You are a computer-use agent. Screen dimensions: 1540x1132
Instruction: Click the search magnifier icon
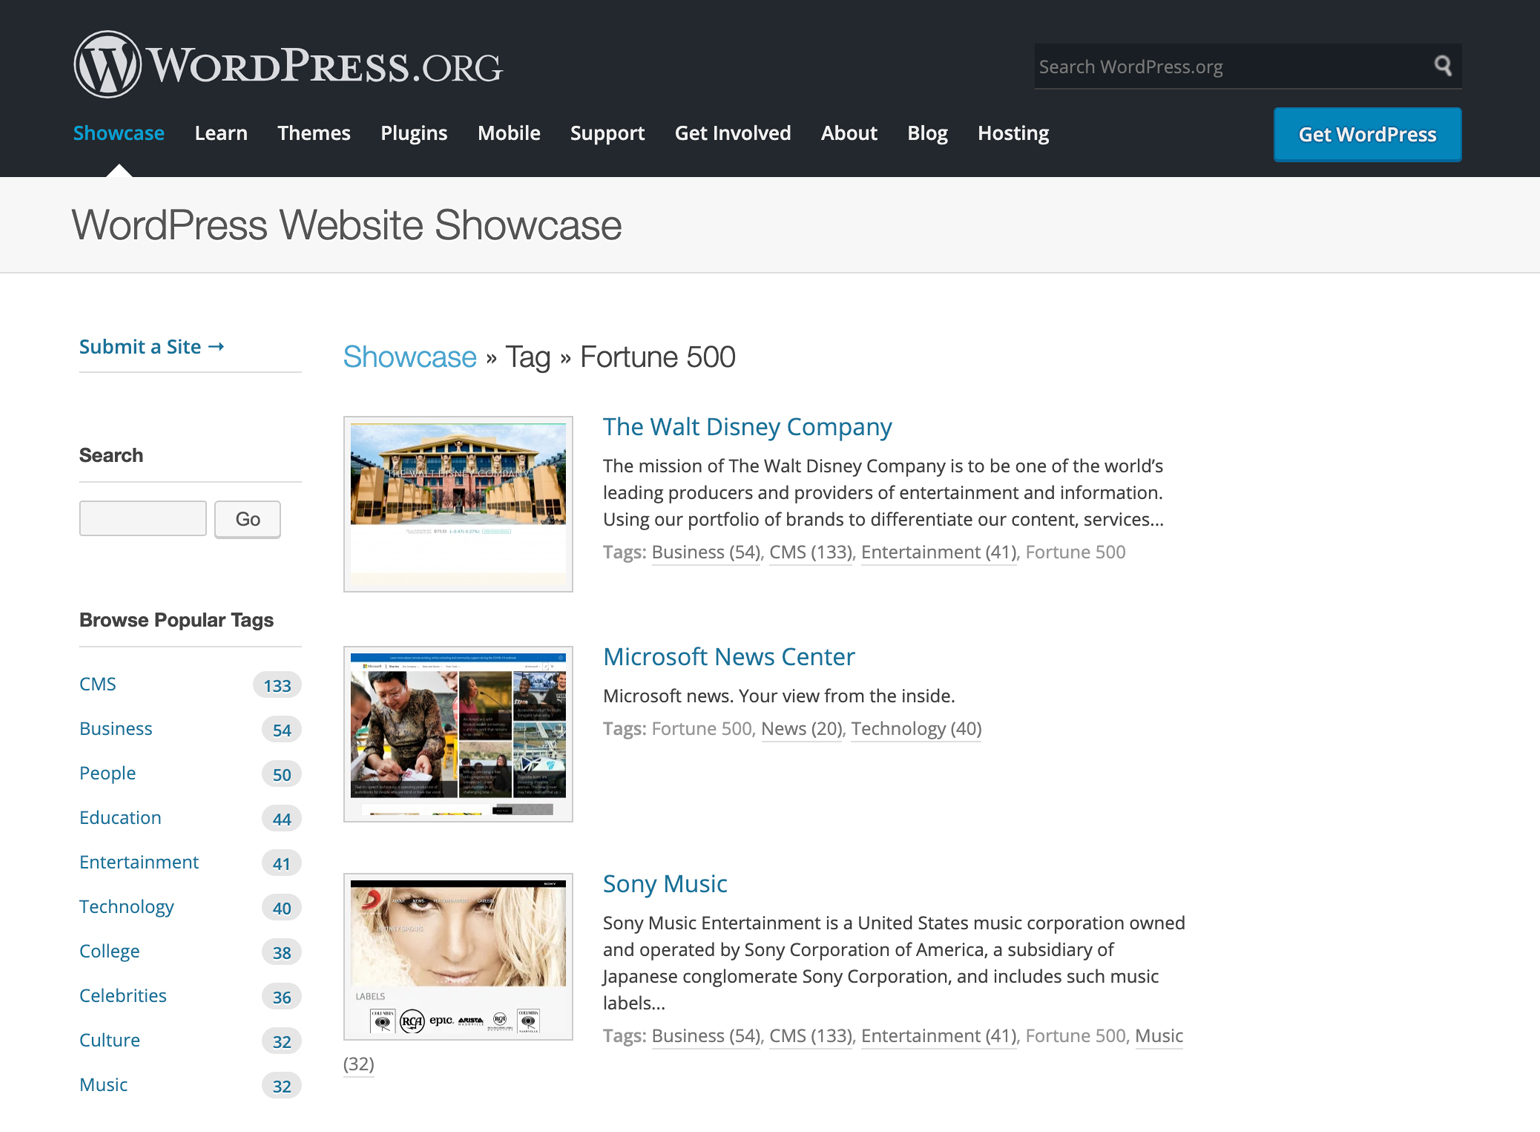1443,66
